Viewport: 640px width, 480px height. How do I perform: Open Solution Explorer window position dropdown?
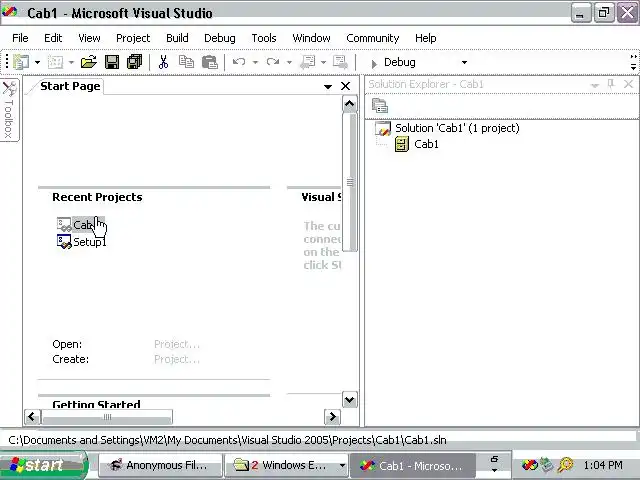(x=595, y=85)
